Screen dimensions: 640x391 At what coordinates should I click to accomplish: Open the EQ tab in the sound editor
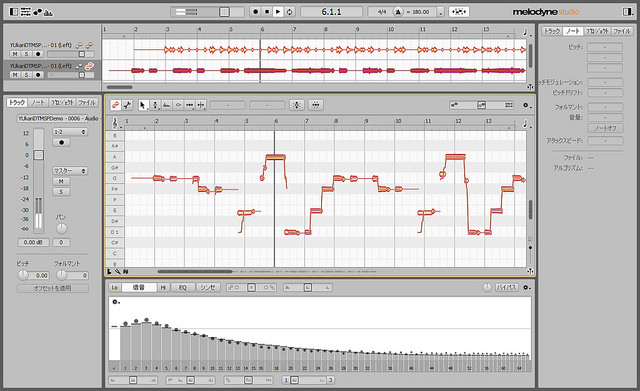(182, 287)
